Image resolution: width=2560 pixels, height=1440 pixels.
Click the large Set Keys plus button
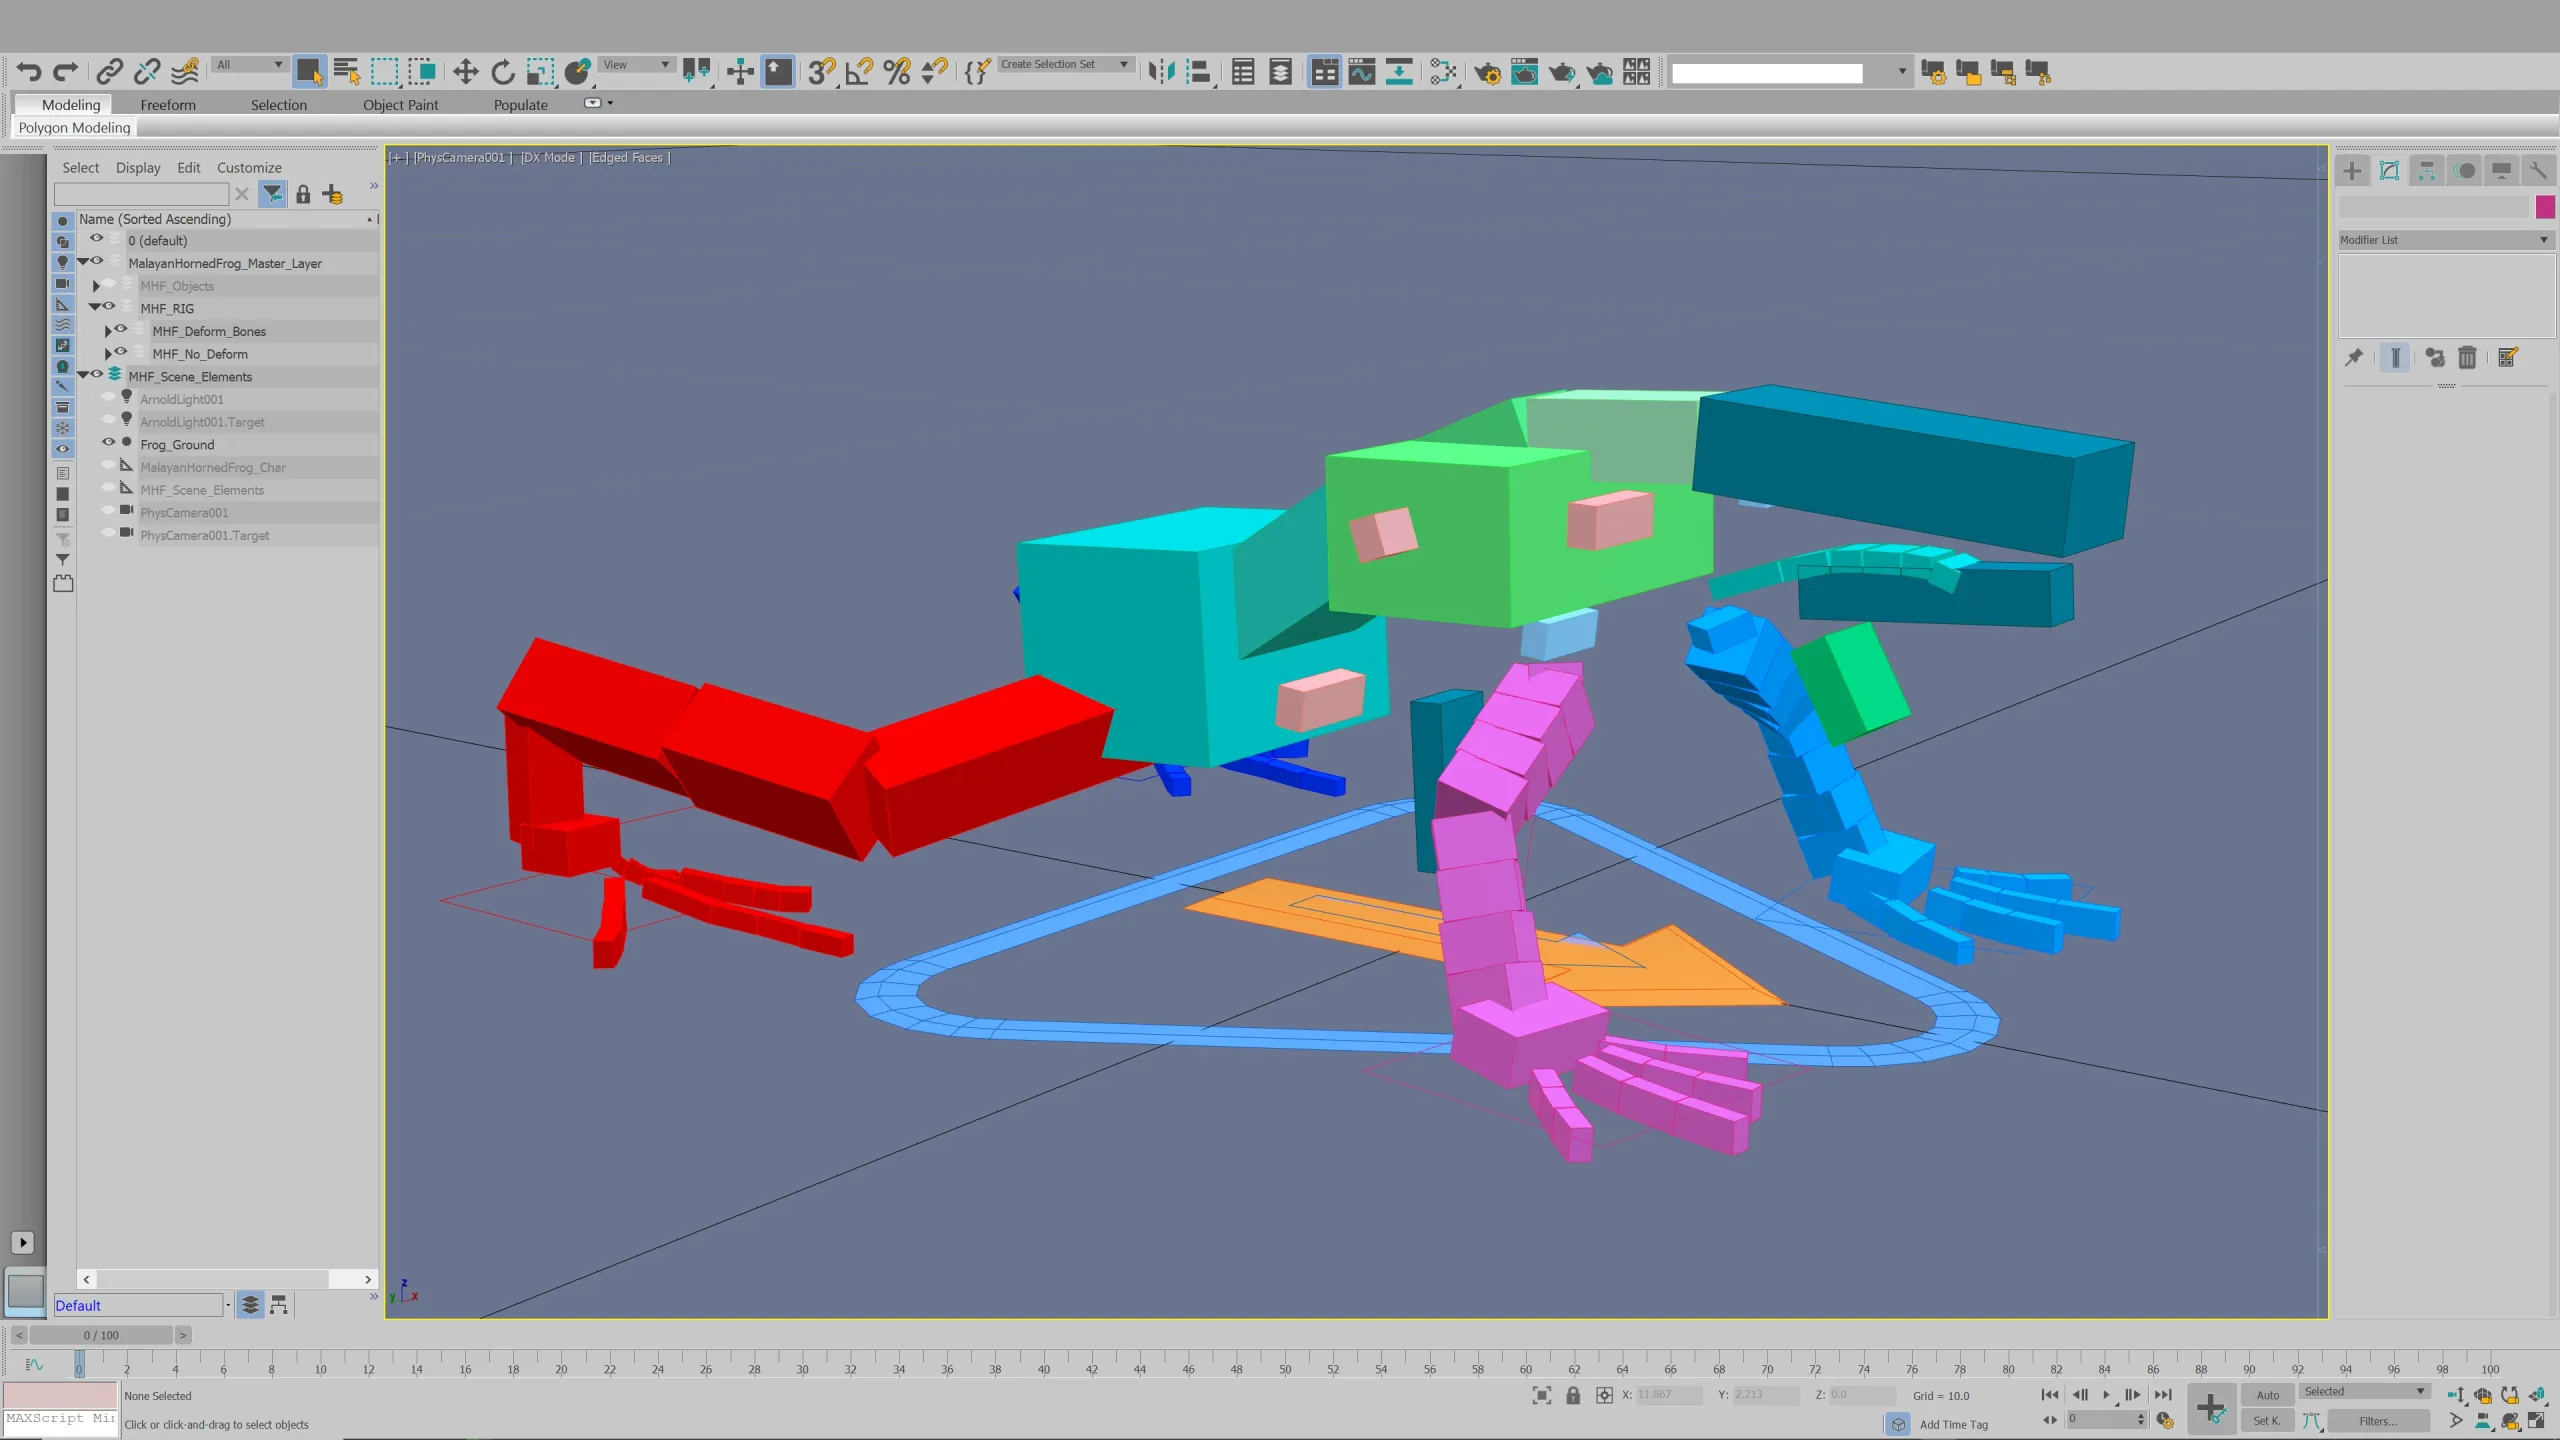[x=2211, y=1409]
